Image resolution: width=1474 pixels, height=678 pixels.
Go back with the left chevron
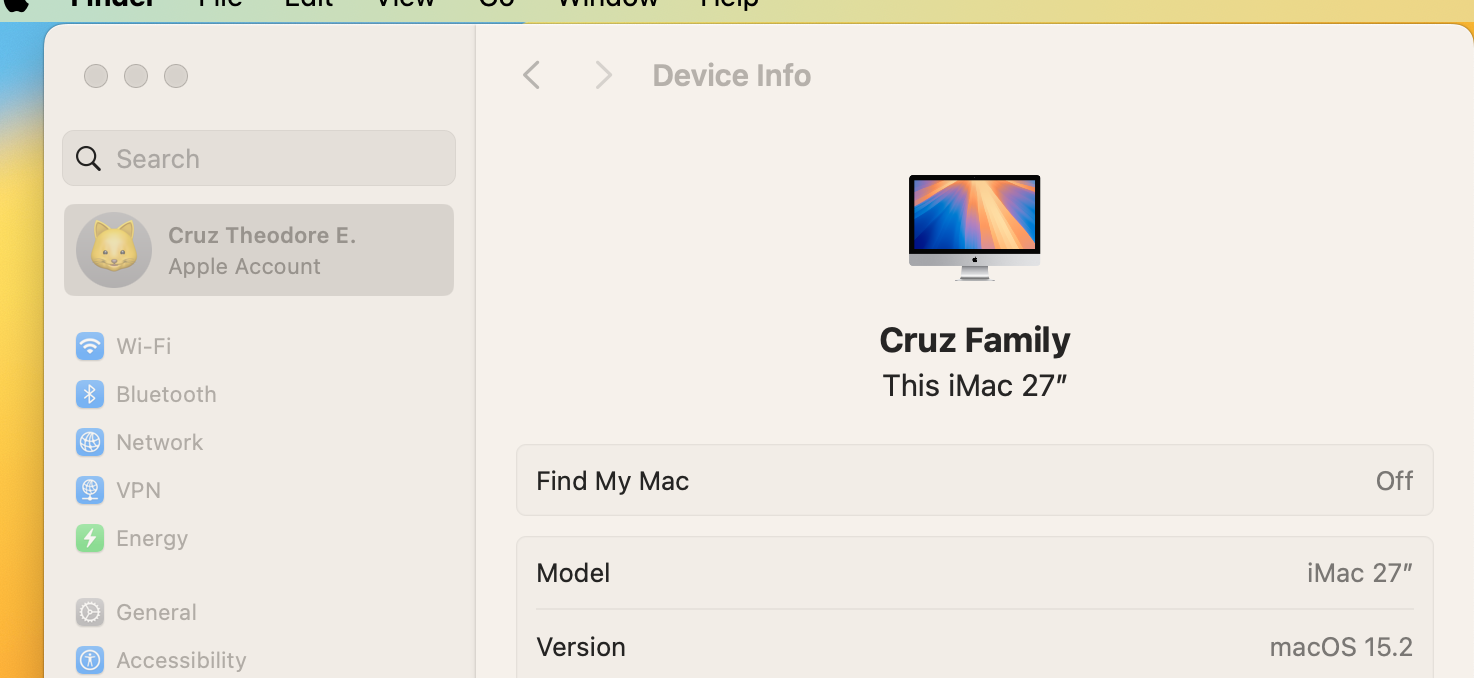532,75
